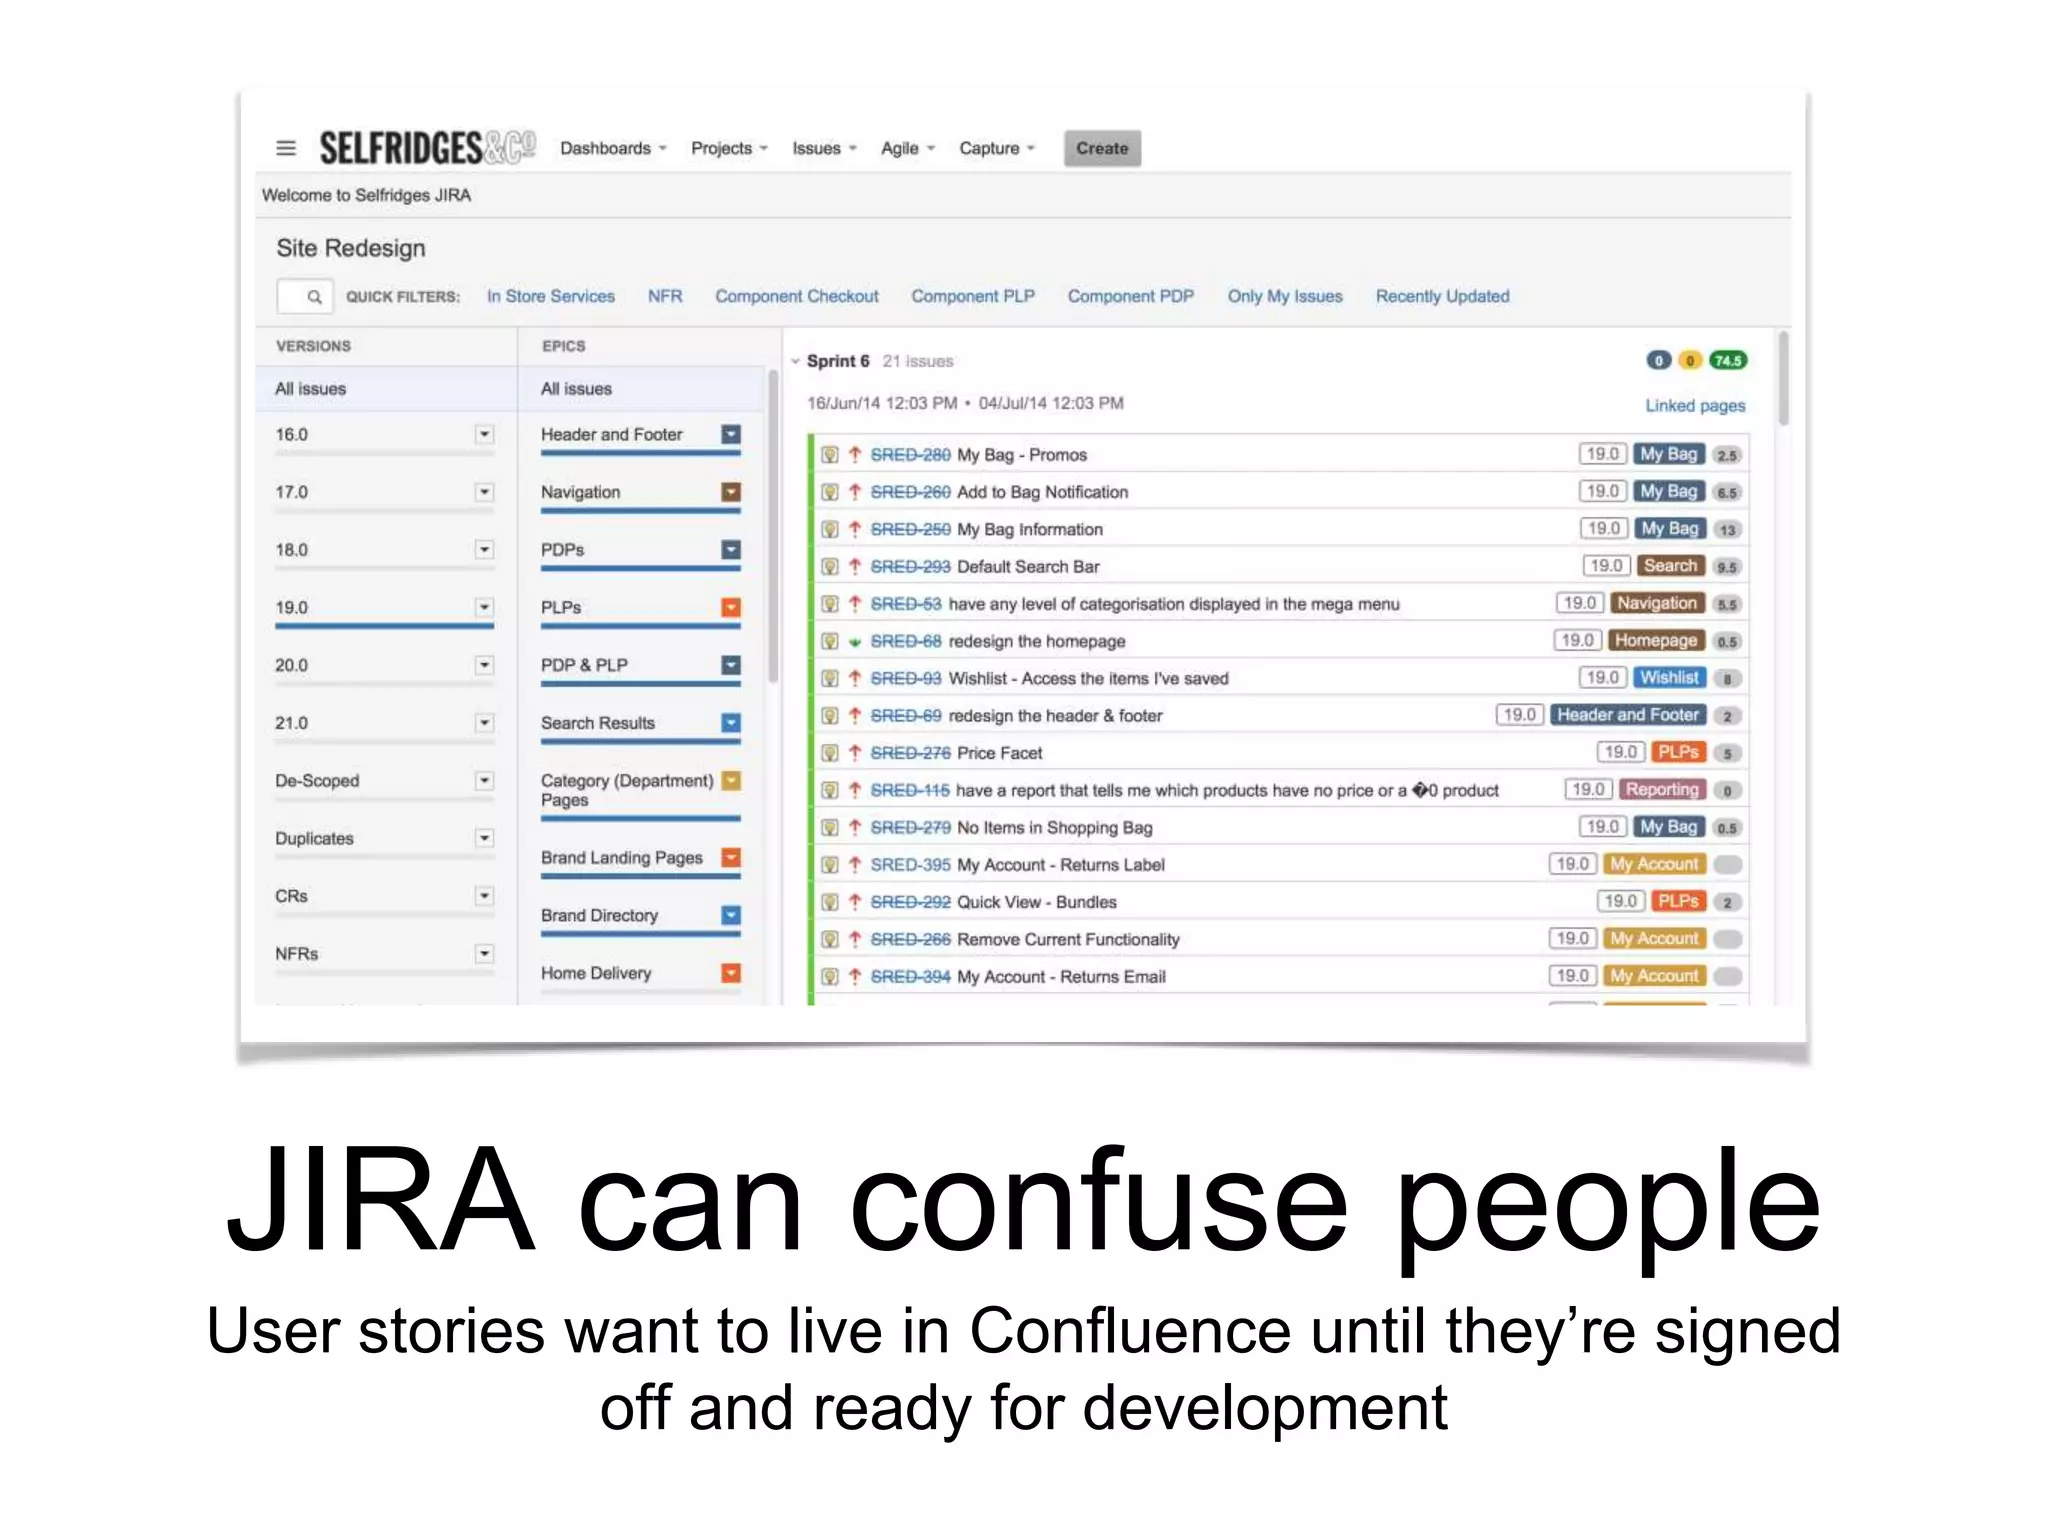Click Search epic label on SRED-293
Viewport: 2048px width, 1536px height.
point(1671,566)
